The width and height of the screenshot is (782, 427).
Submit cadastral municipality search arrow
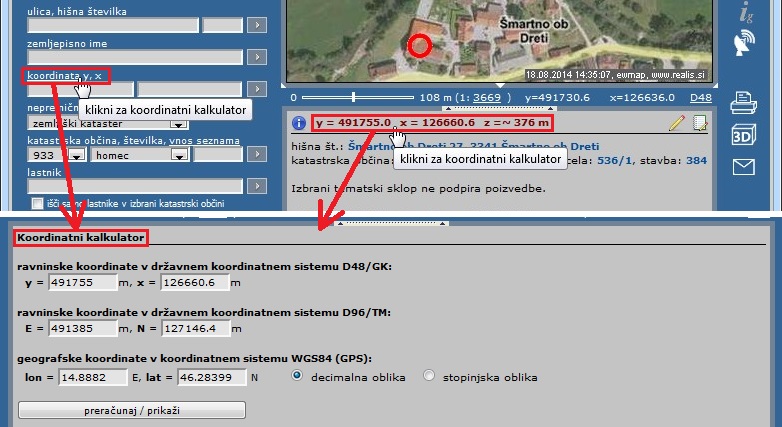[257, 154]
